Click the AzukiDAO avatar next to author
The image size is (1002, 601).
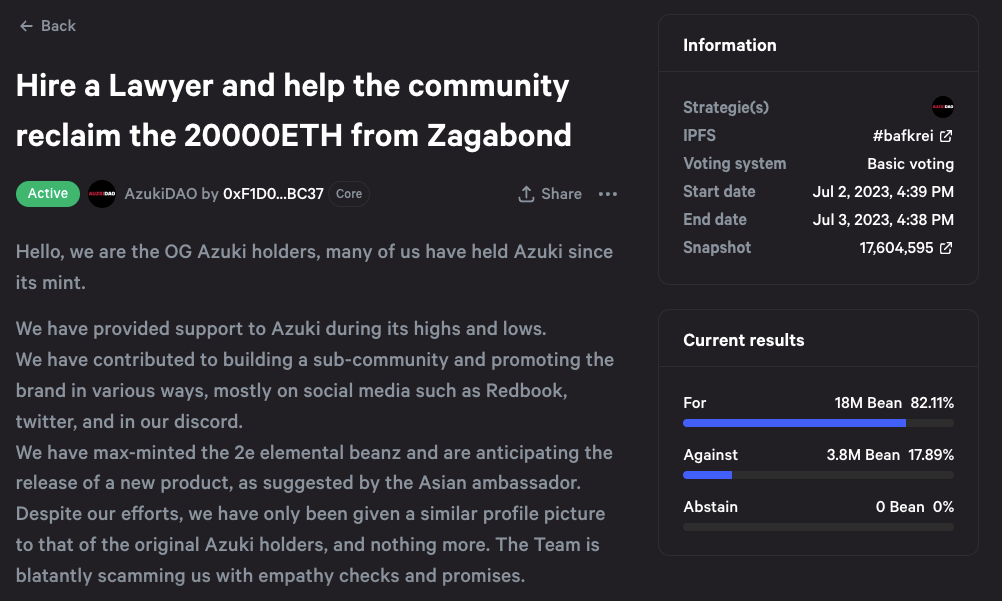point(102,194)
